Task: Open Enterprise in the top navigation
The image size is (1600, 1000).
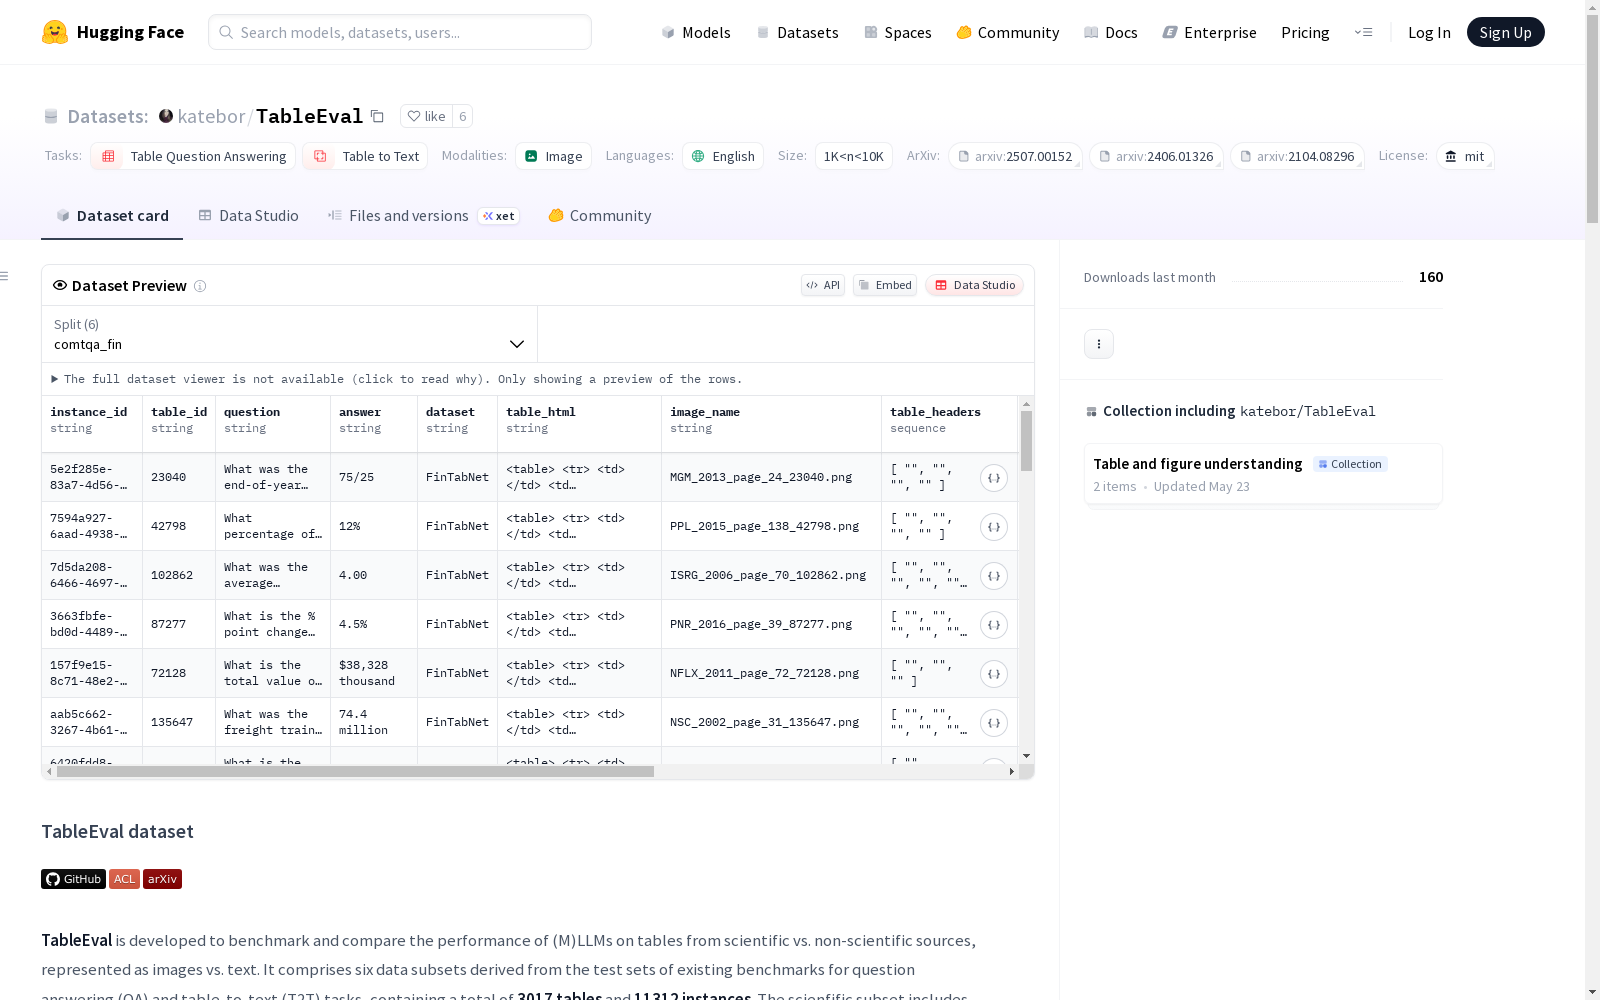Action: tap(1210, 32)
